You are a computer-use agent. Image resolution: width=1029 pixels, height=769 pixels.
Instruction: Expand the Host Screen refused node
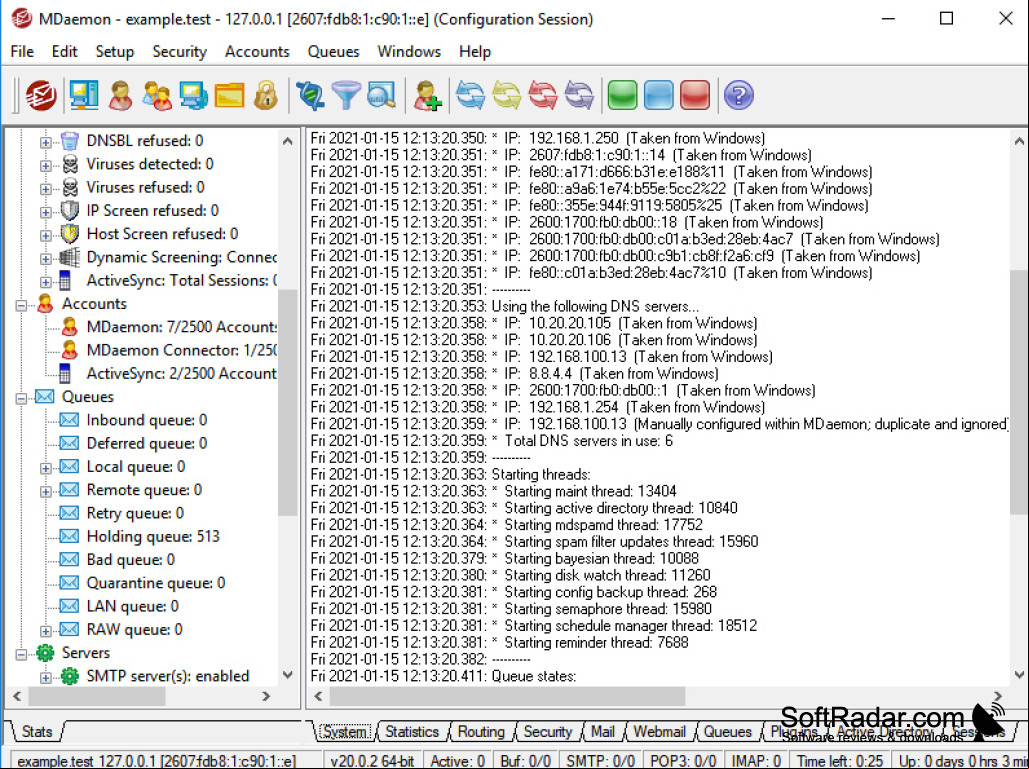coord(45,235)
